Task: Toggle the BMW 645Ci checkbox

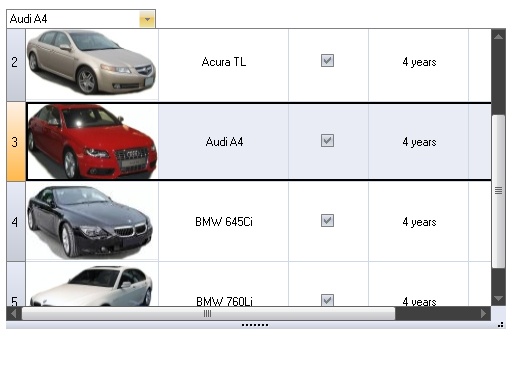Action: (x=327, y=221)
